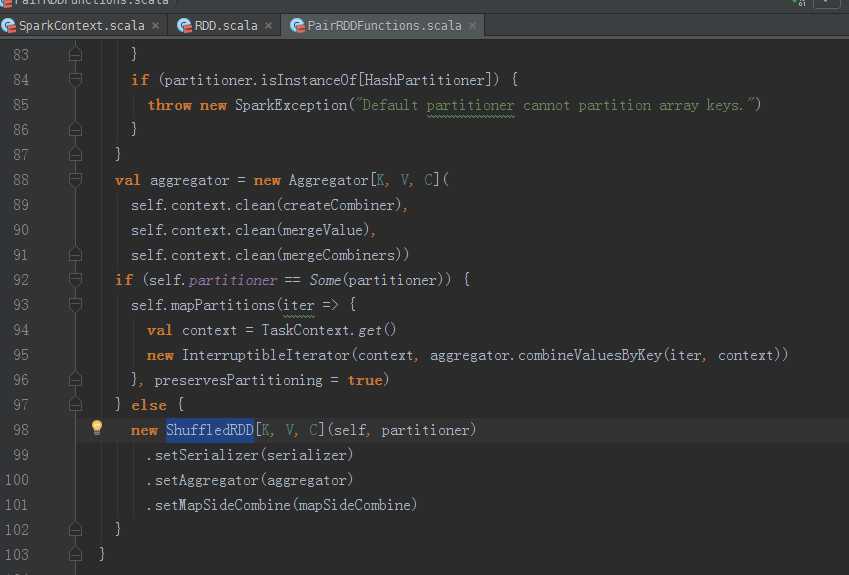Screen dimensions: 849x575
Task: Click line number 94 in the gutter
Action: point(21,330)
